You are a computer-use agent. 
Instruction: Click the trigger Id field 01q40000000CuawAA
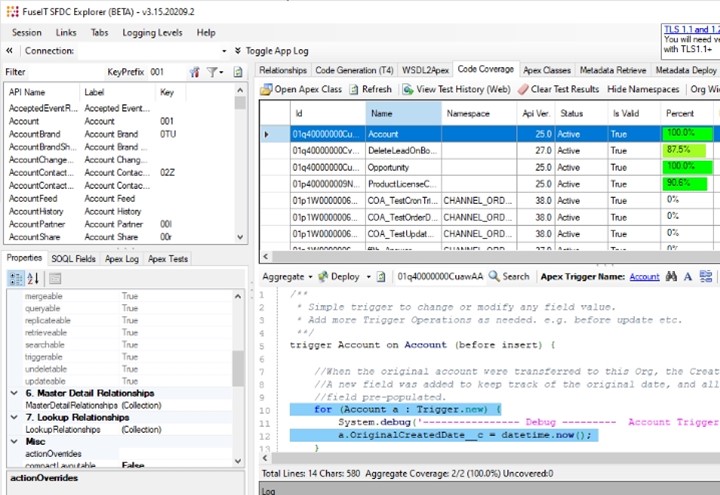point(440,276)
